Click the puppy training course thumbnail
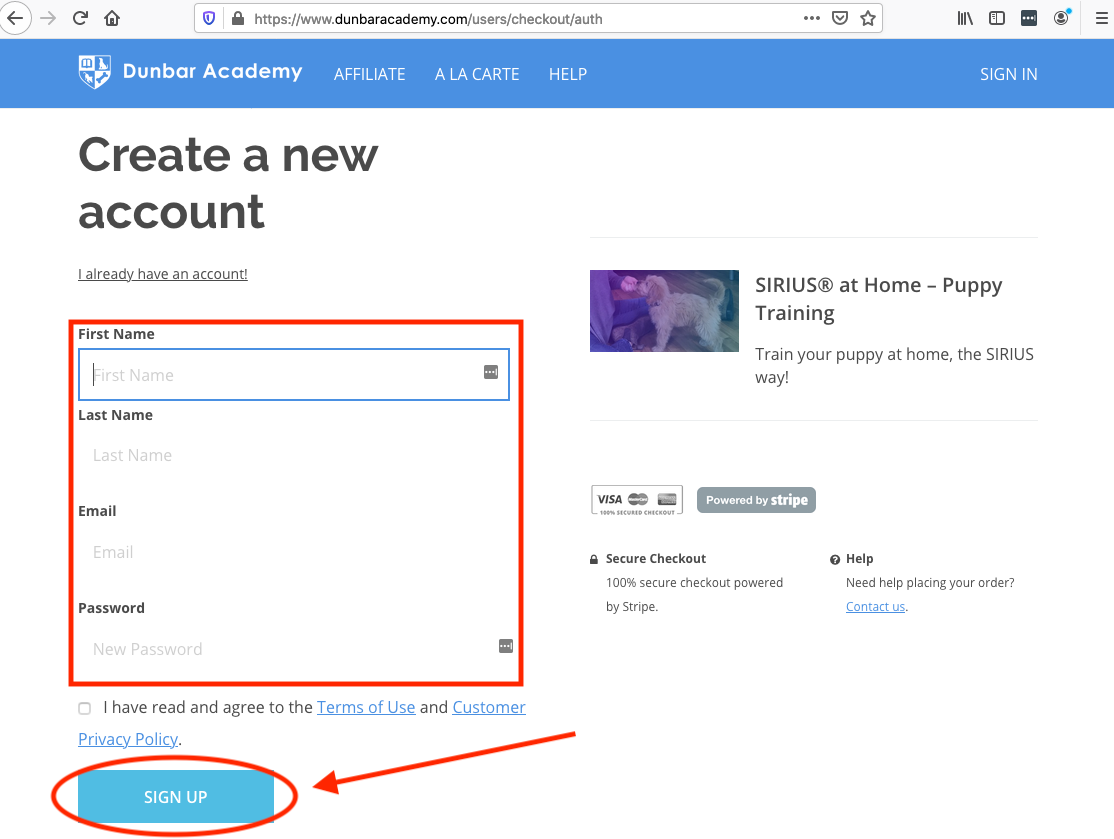This screenshot has width=1114, height=839. [x=664, y=311]
